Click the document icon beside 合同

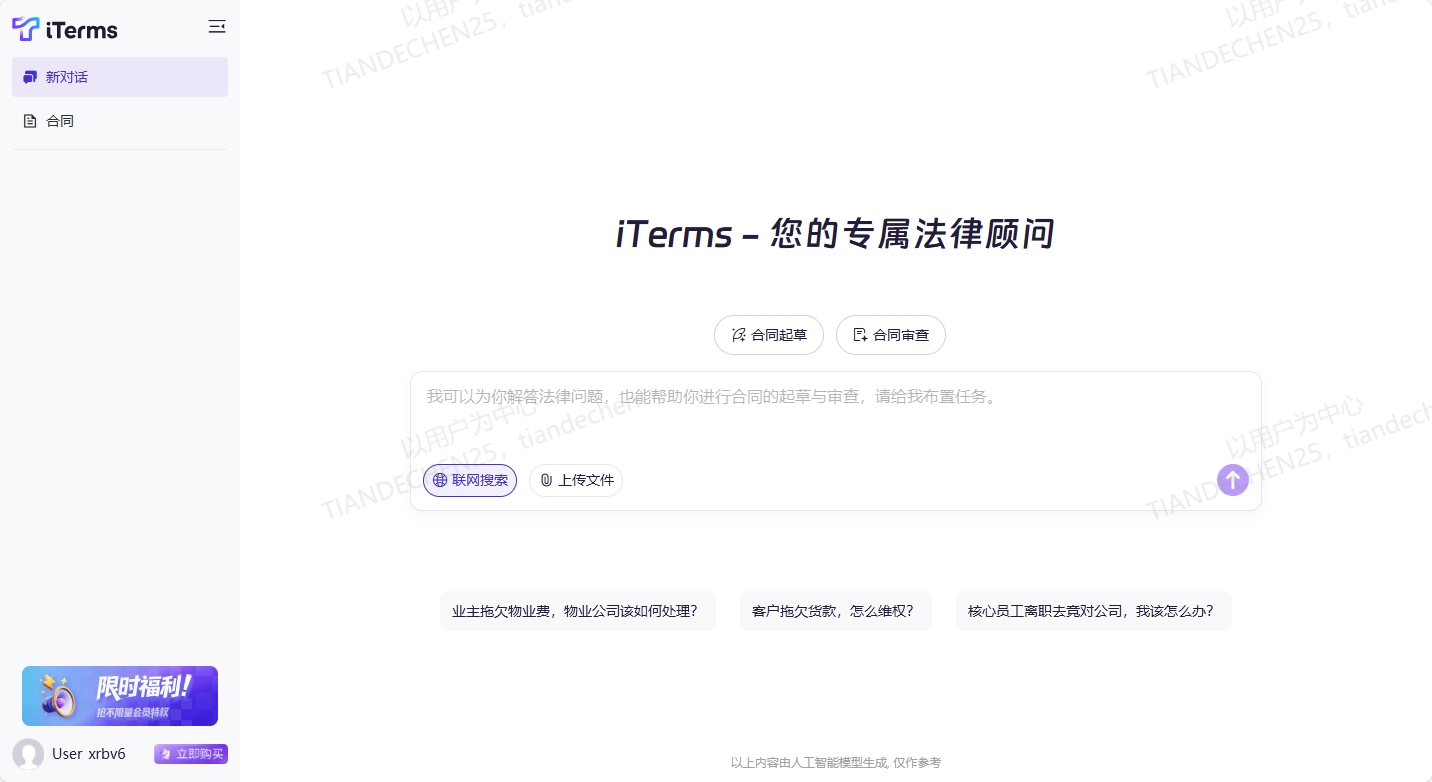[x=30, y=121]
